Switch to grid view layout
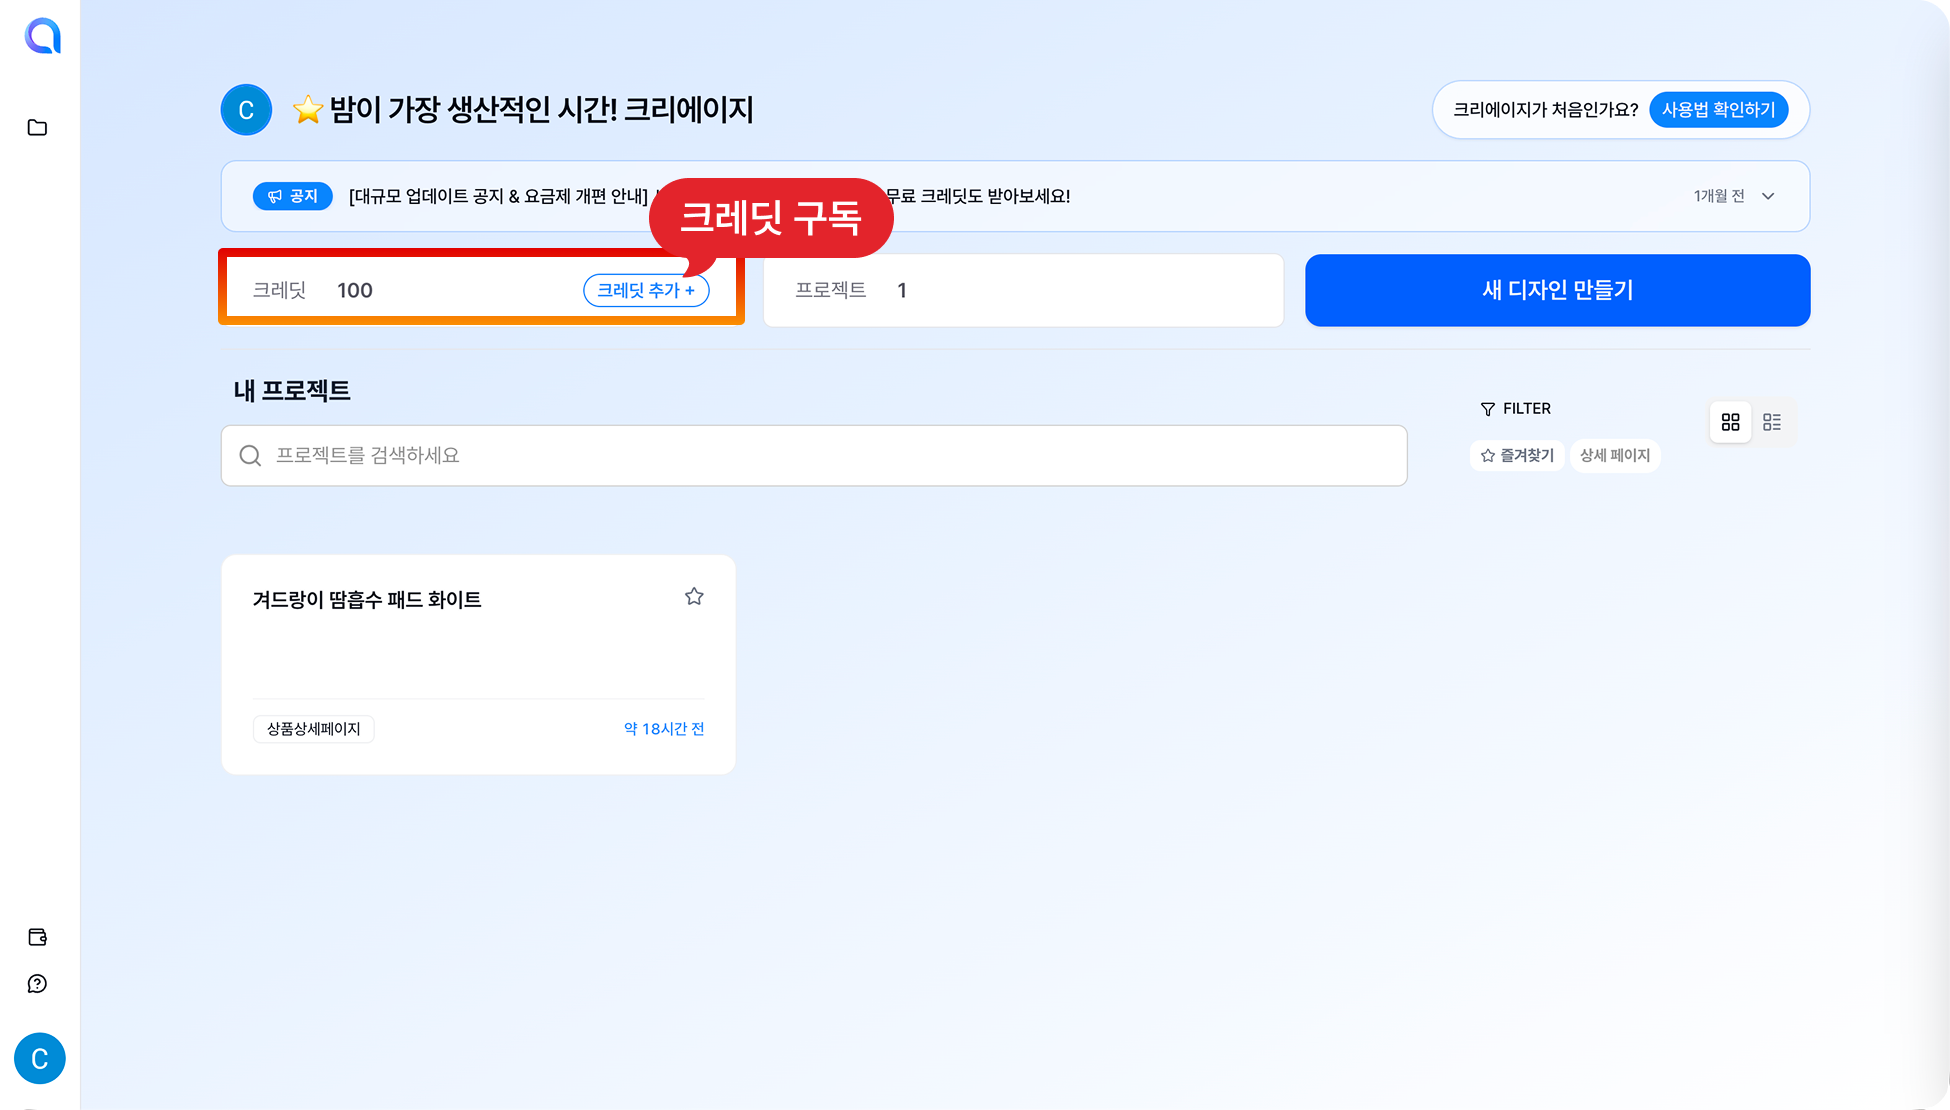This screenshot has height=1110, width=1950. point(1731,422)
